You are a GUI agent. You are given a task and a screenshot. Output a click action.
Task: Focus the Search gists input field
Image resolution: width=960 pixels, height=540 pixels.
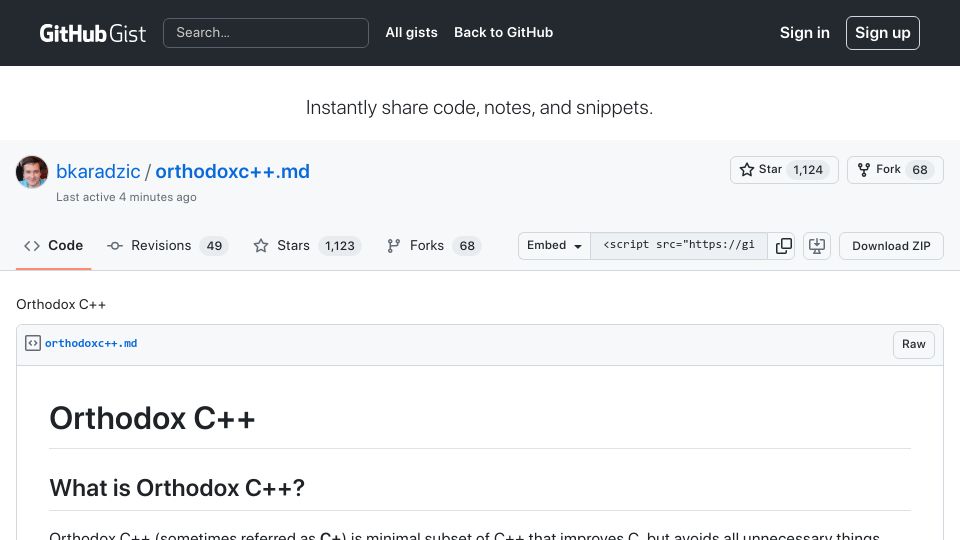pyautogui.click(x=266, y=33)
